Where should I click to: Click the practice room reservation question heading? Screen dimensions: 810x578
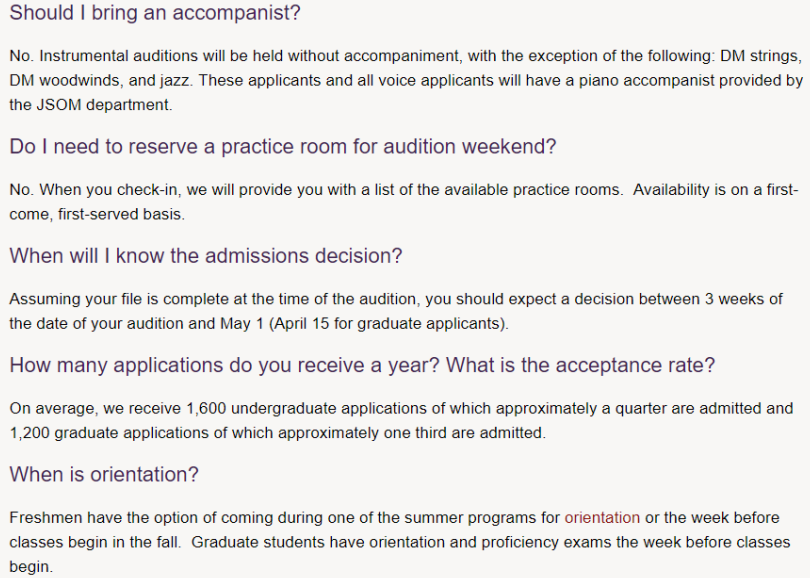[x=282, y=146]
